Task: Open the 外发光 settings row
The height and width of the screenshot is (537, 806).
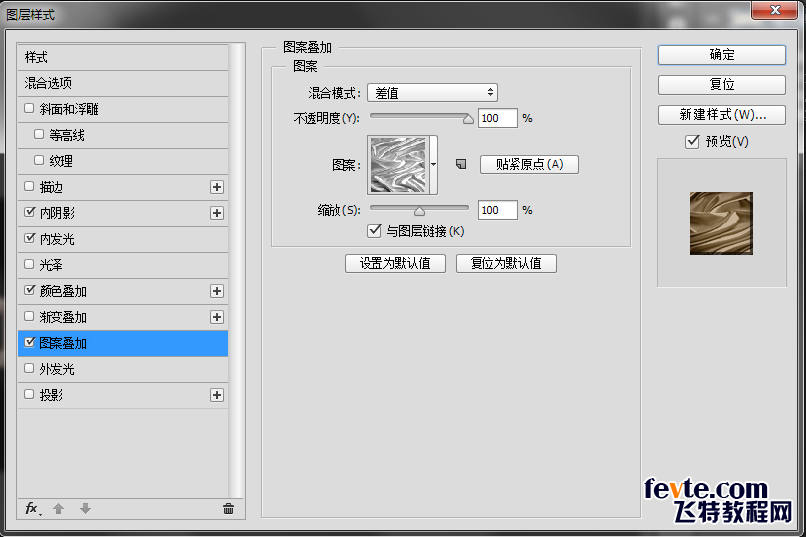Action: pos(123,369)
